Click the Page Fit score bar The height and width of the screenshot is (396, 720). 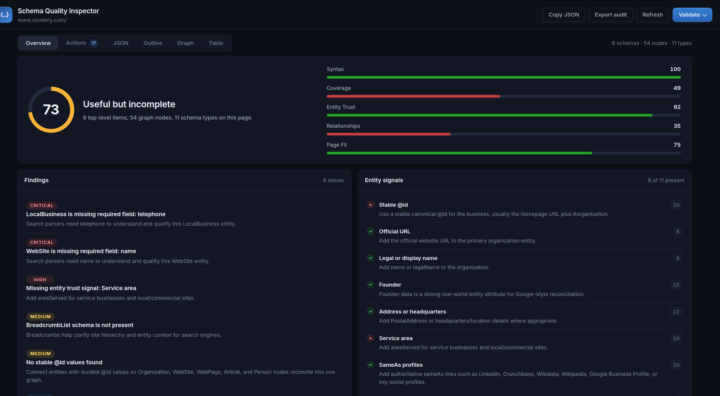pyautogui.click(x=503, y=153)
